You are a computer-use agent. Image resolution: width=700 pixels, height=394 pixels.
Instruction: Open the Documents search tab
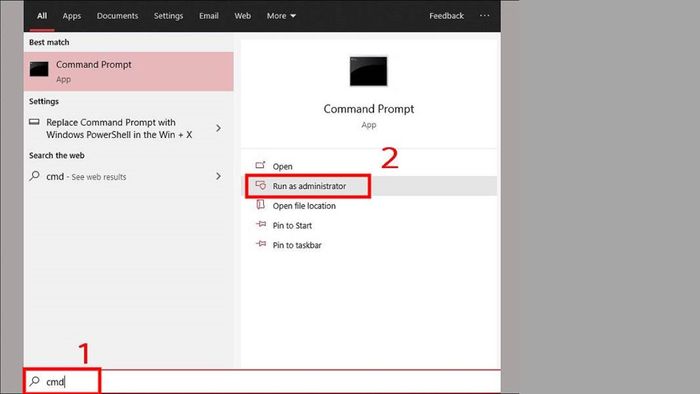tap(117, 16)
